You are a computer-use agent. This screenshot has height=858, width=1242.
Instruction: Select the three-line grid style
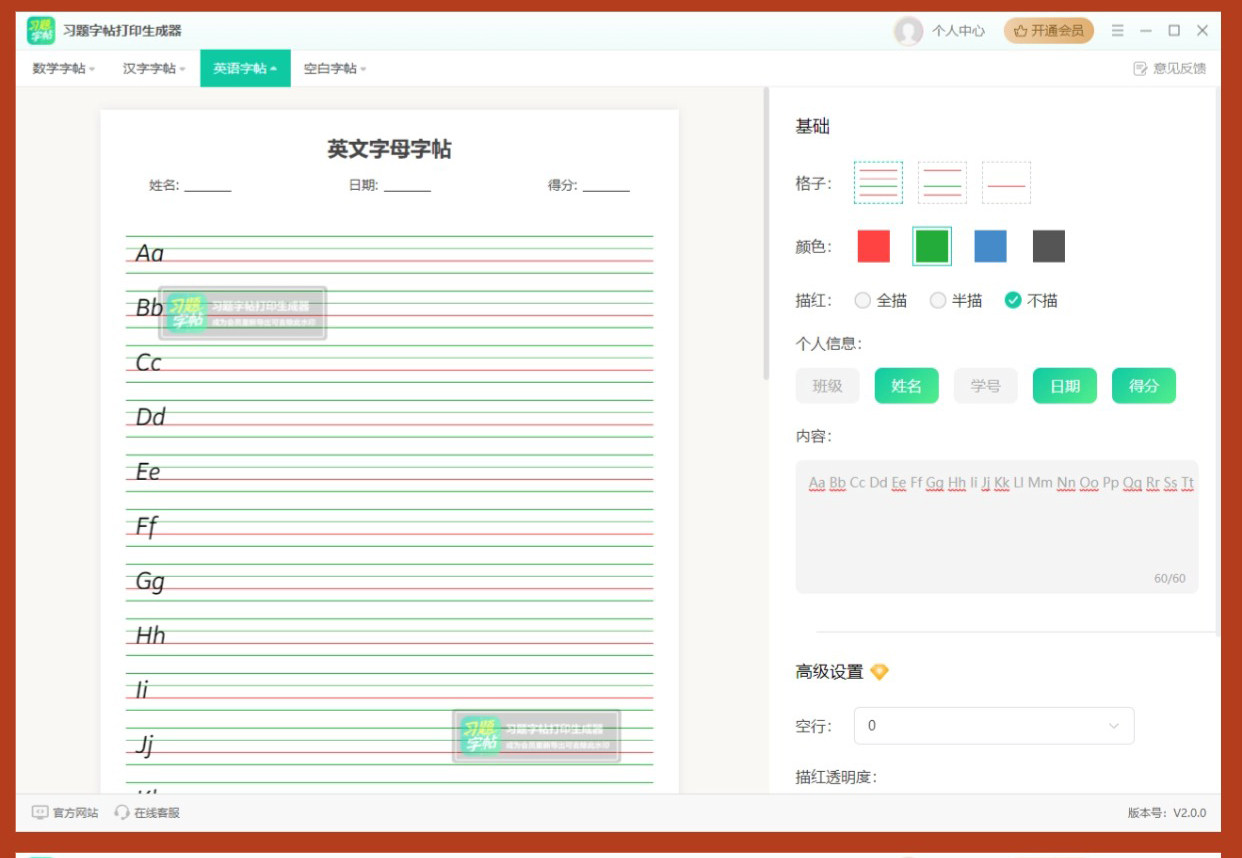(x=942, y=183)
